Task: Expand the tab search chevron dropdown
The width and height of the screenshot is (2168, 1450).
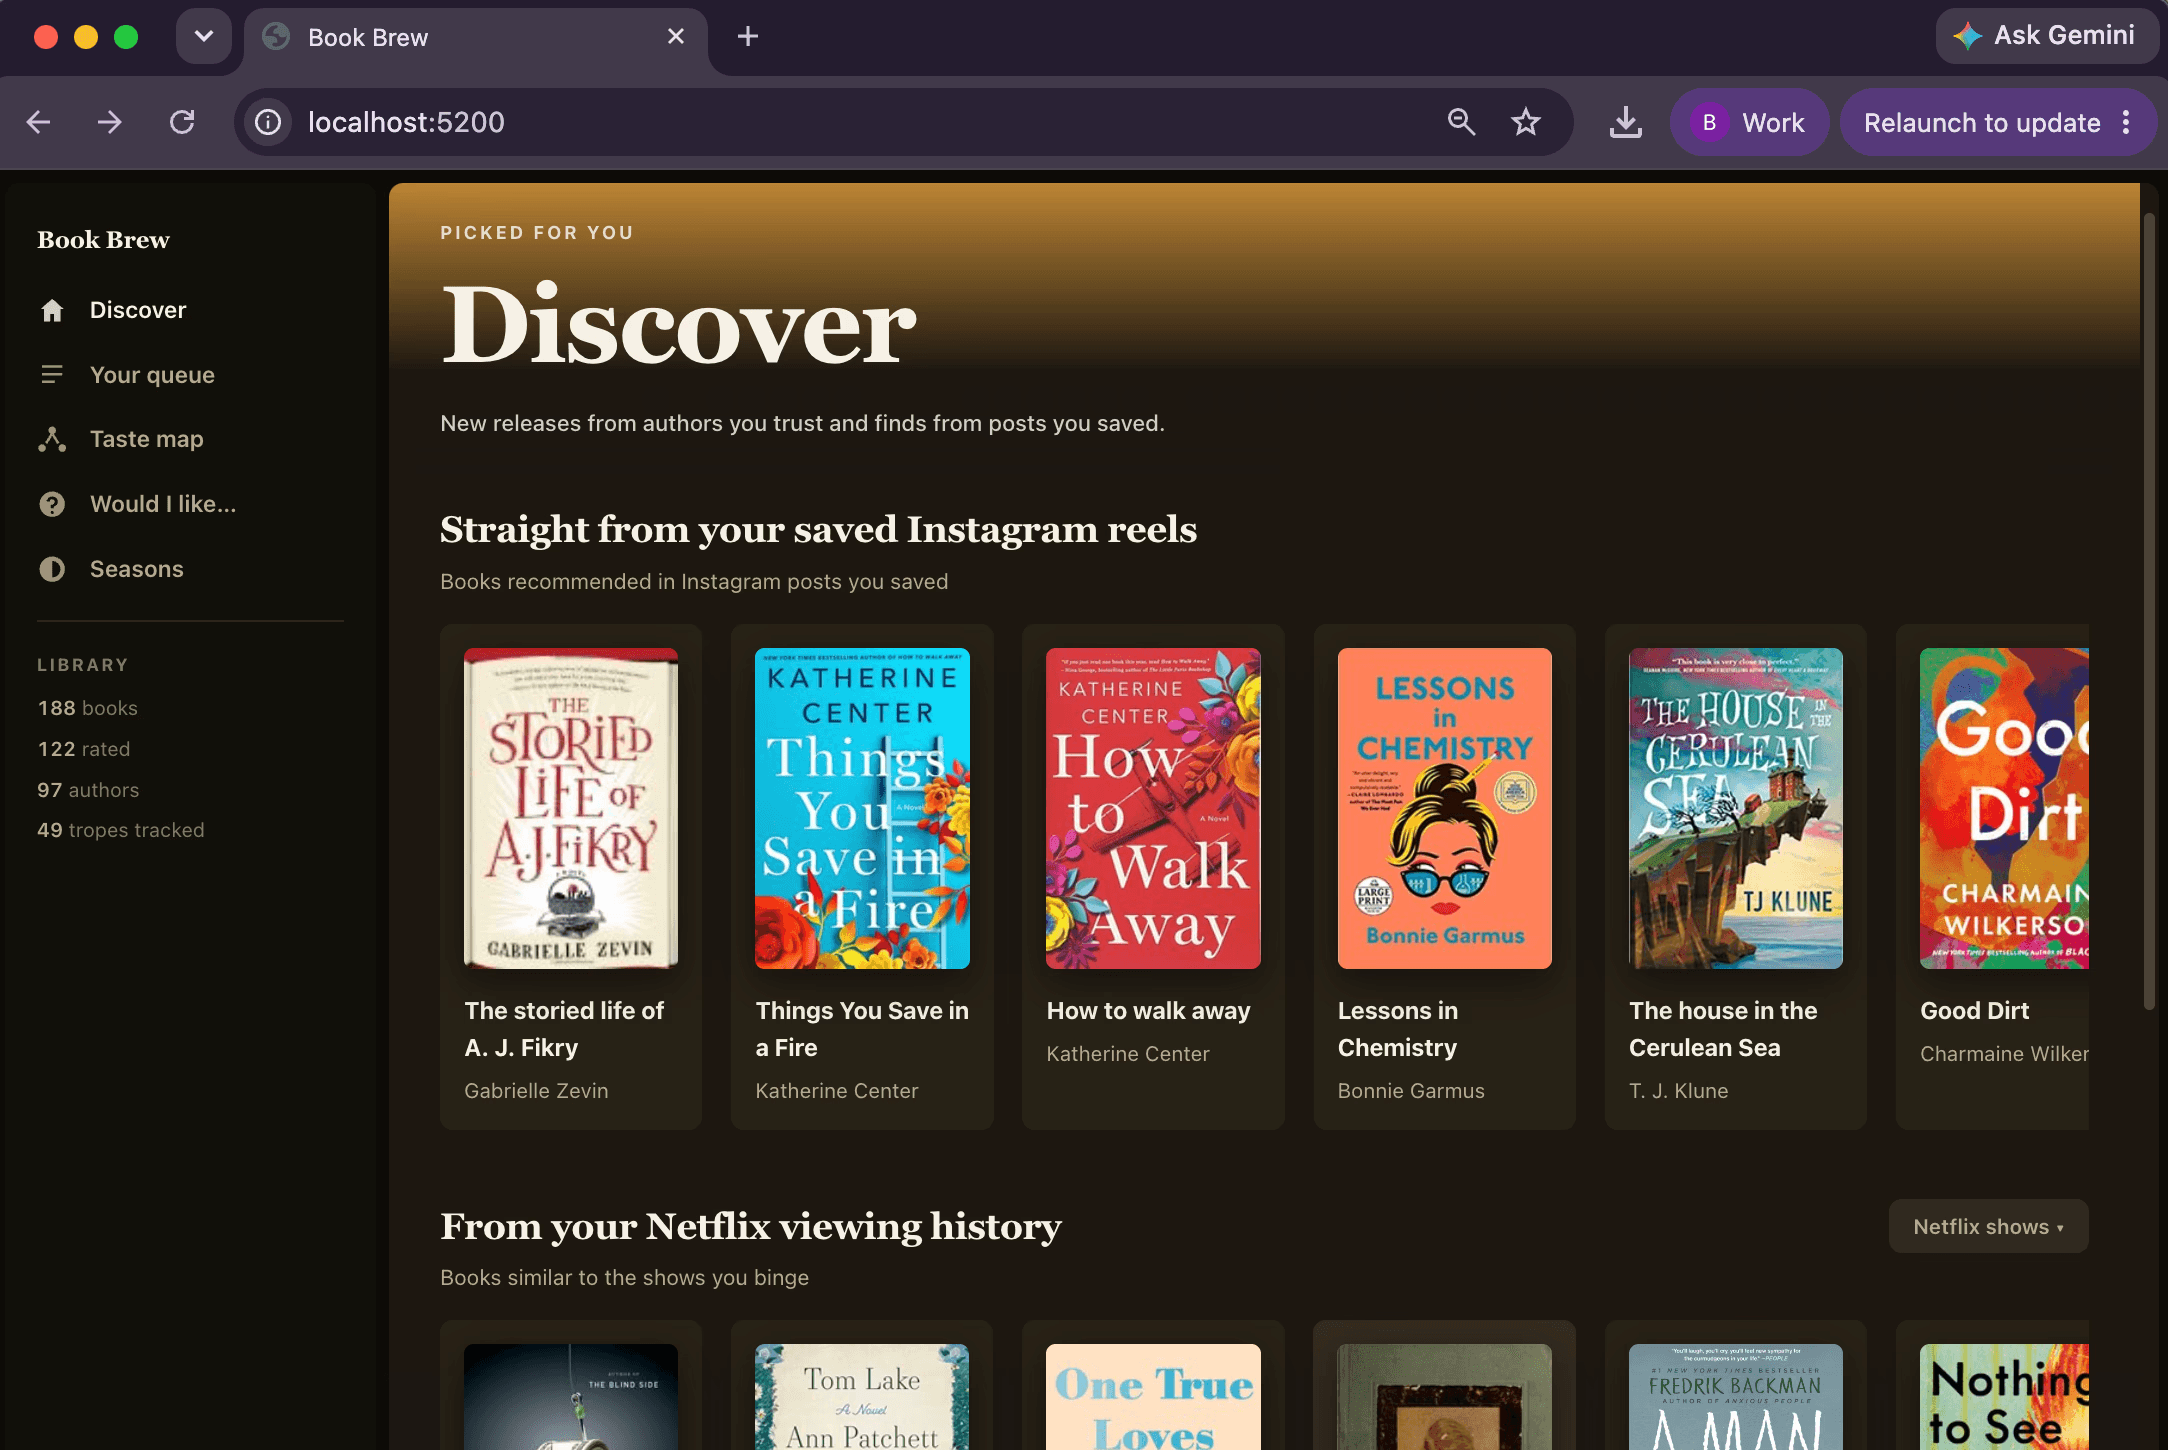Action: 204,37
